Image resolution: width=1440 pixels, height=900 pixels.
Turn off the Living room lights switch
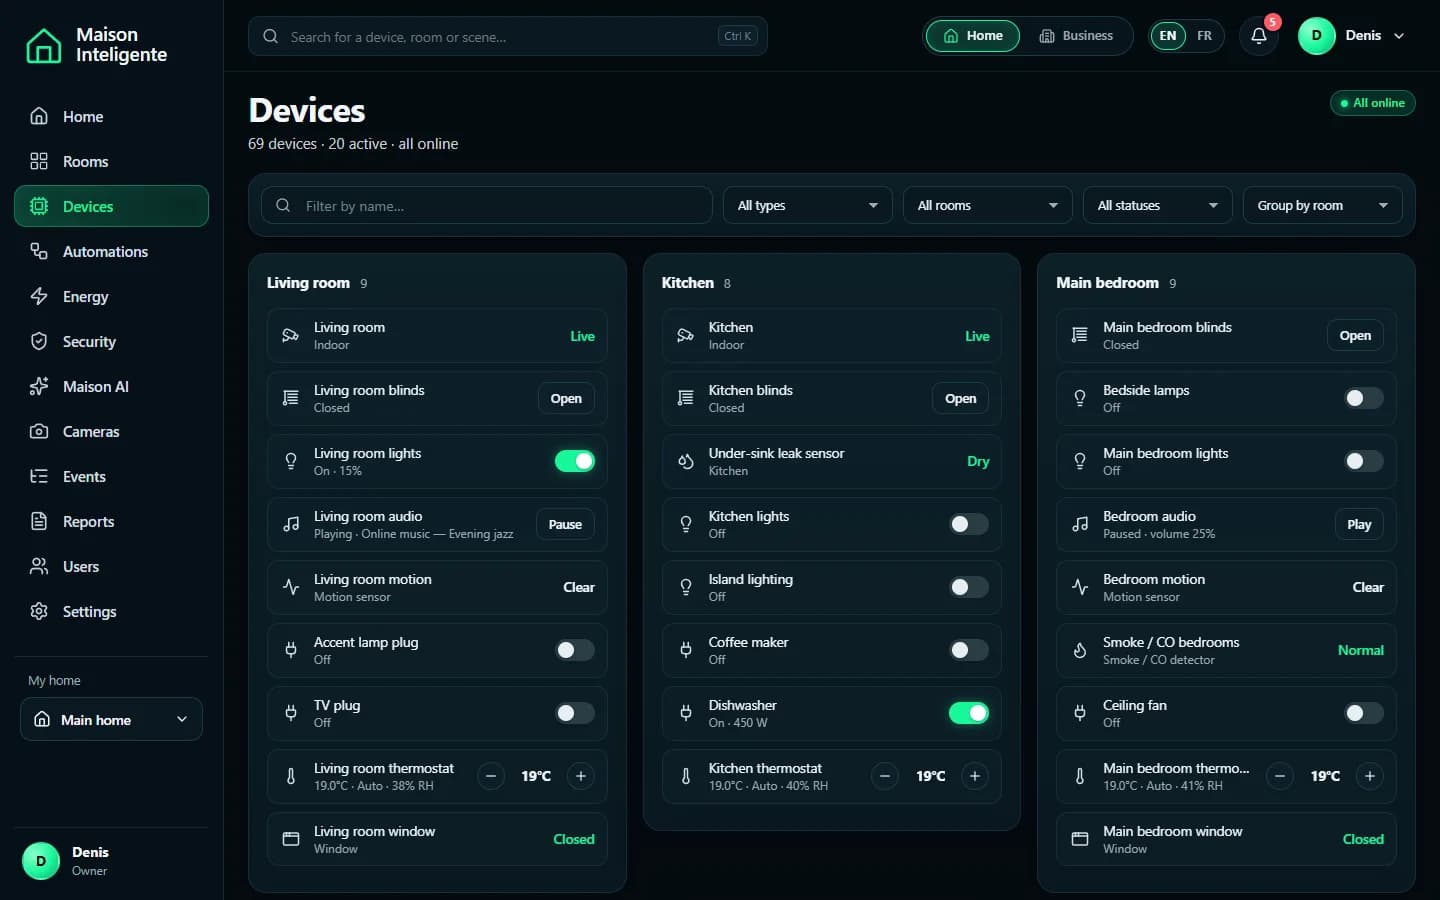click(575, 461)
